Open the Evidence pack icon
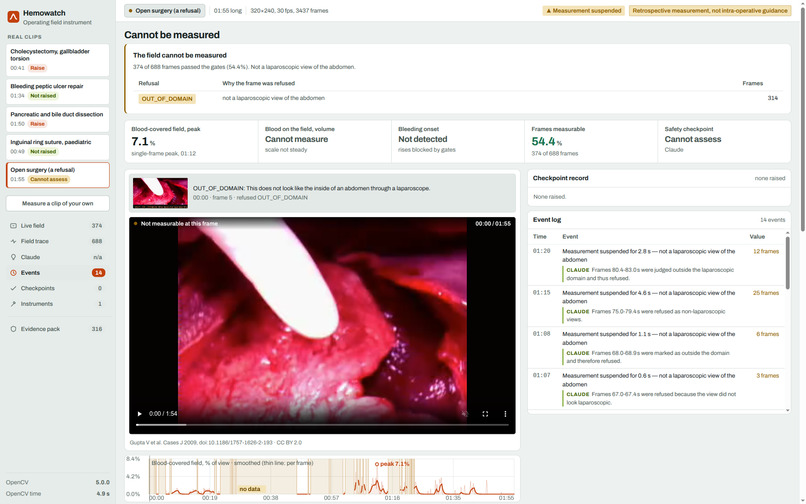This screenshot has width=806, height=504. click(x=13, y=329)
